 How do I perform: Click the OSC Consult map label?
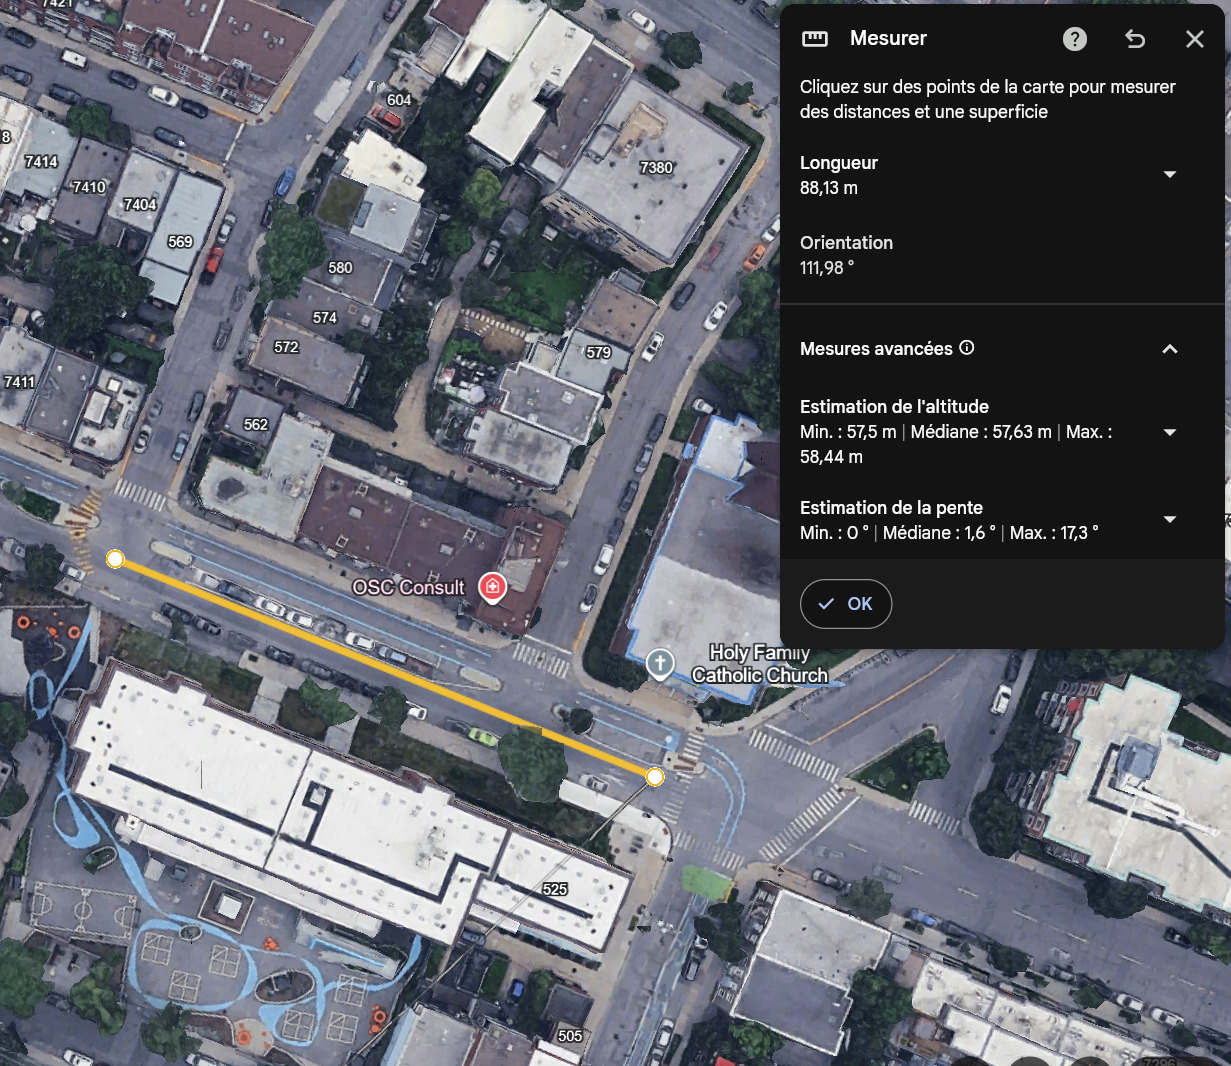click(408, 588)
